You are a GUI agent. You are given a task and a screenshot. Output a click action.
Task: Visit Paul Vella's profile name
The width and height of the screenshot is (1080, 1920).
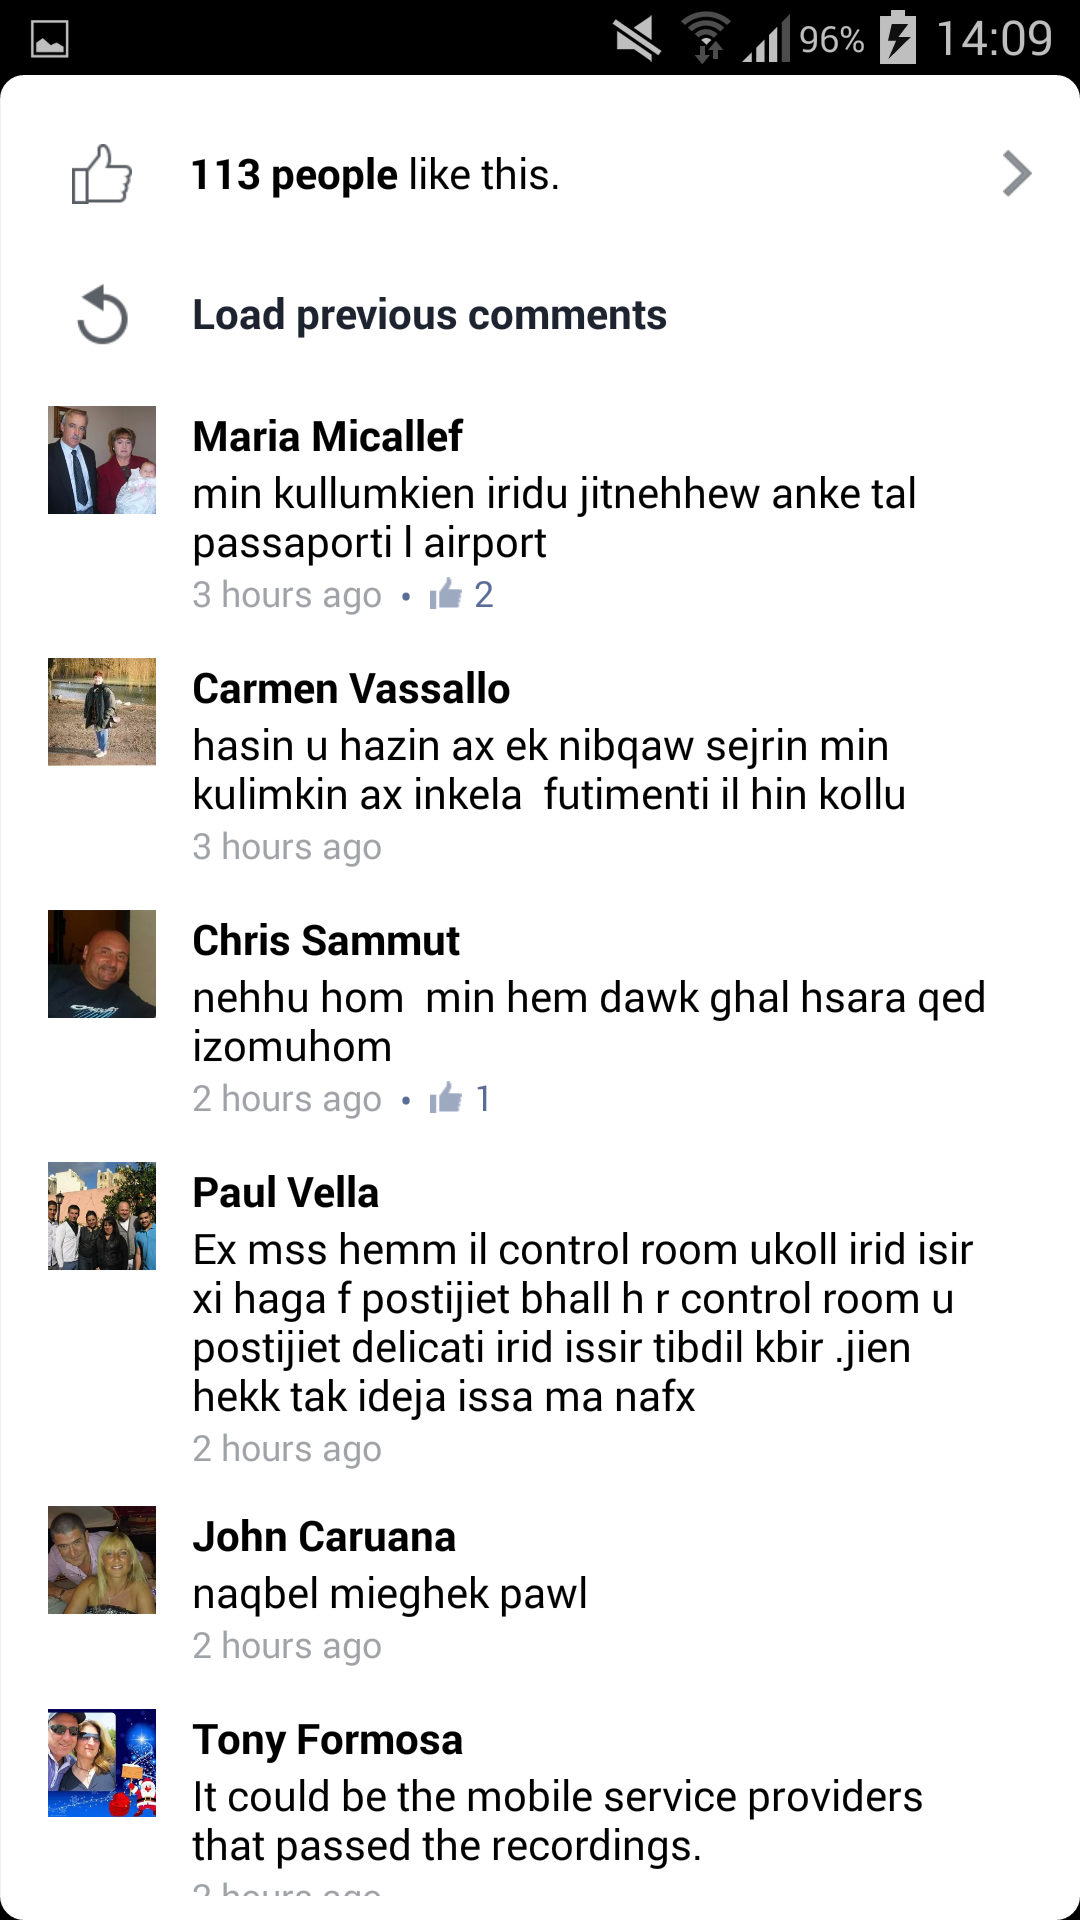(x=286, y=1193)
